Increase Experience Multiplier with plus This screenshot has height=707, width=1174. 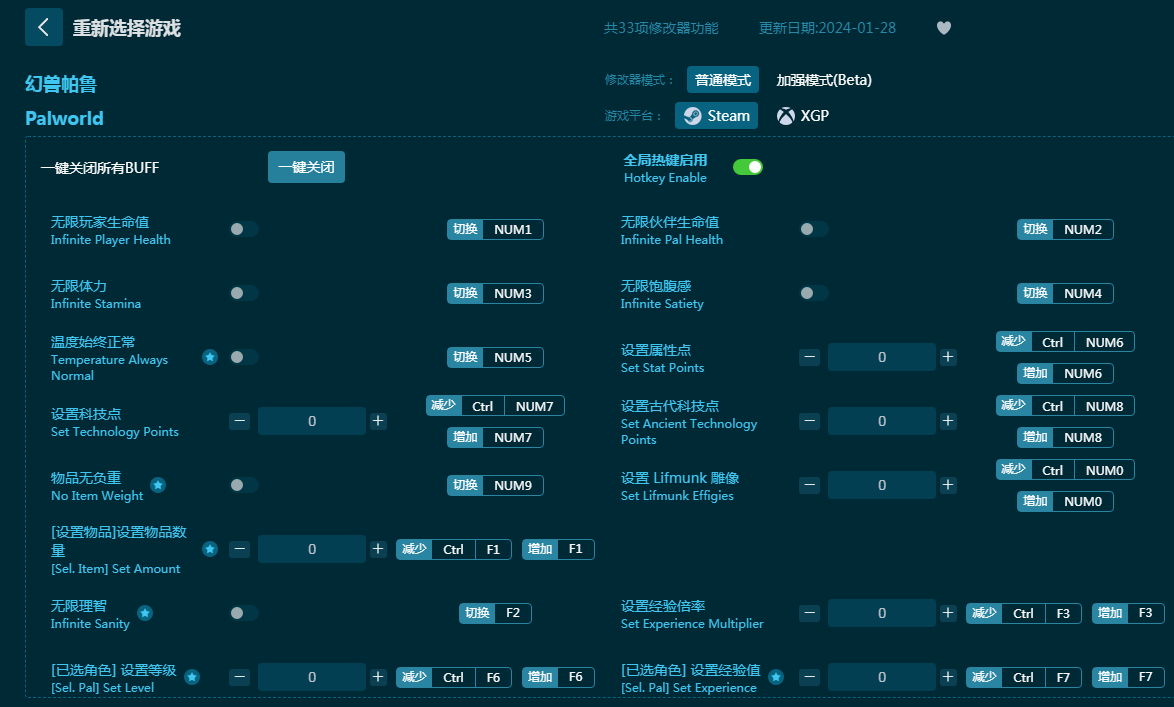pyautogui.click(x=948, y=613)
